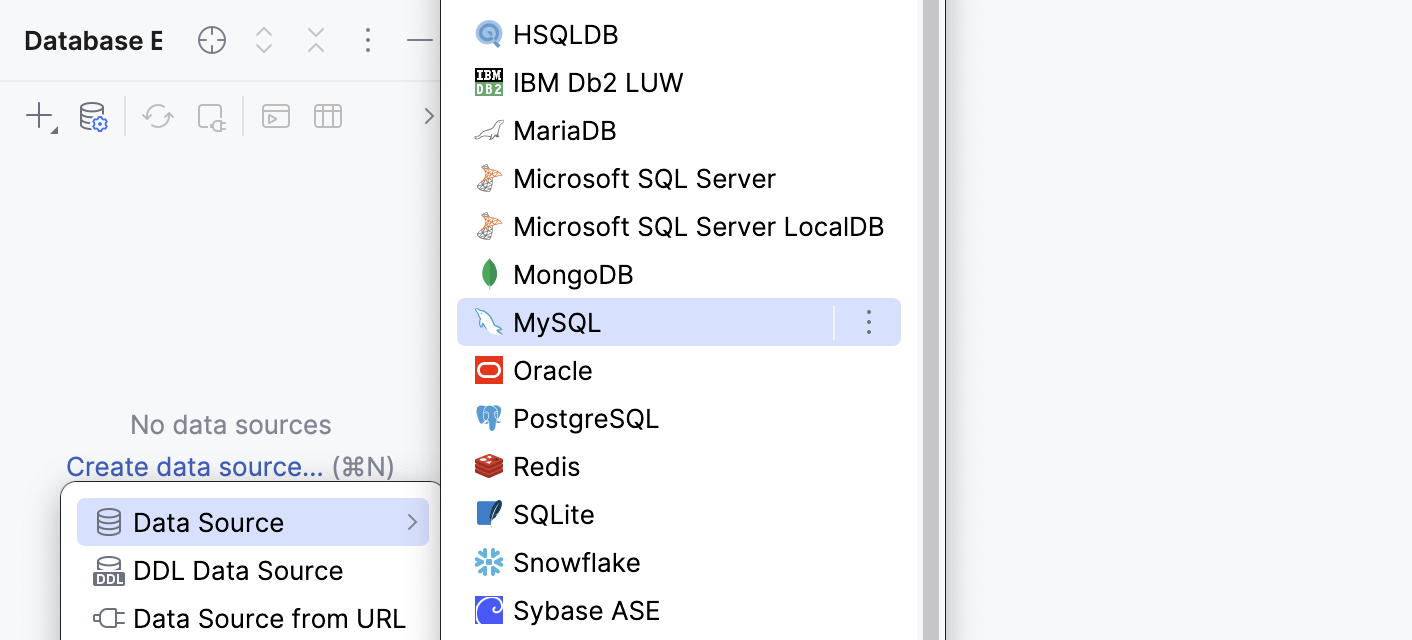The width and height of the screenshot is (1412, 640).
Task: Select MySQL from the driver list
Action: (x=557, y=322)
